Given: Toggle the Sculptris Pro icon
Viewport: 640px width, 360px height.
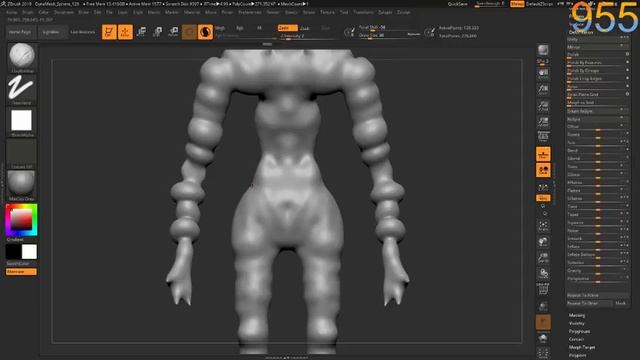Looking at the screenshot, I should pyautogui.click(x=205, y=32).
